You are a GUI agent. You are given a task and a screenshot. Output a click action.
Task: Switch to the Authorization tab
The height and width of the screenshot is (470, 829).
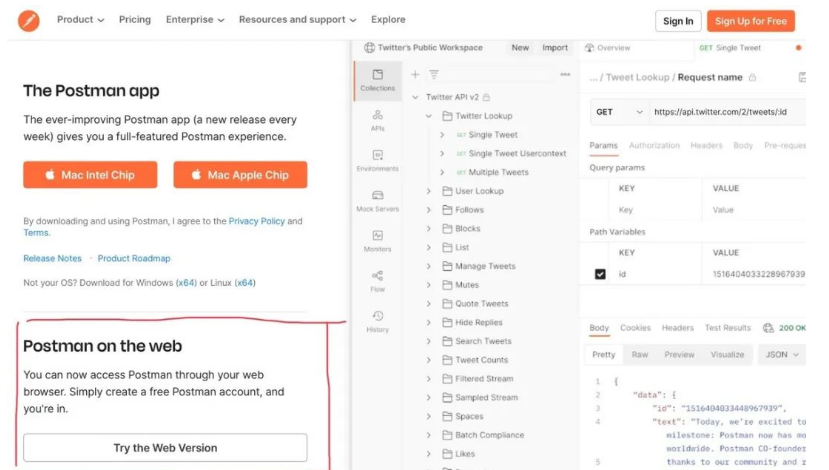[654, 145]
